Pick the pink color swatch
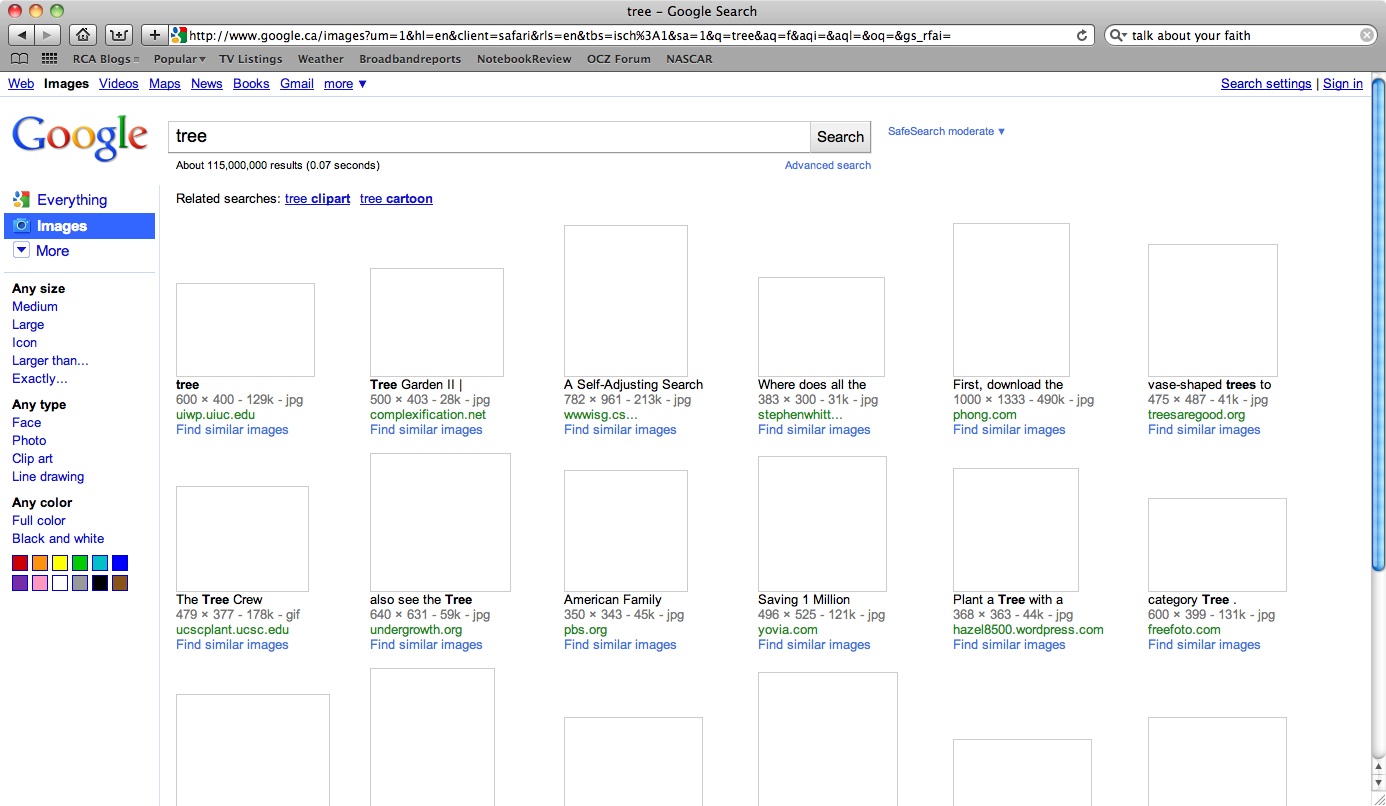 tap(40, 583)
